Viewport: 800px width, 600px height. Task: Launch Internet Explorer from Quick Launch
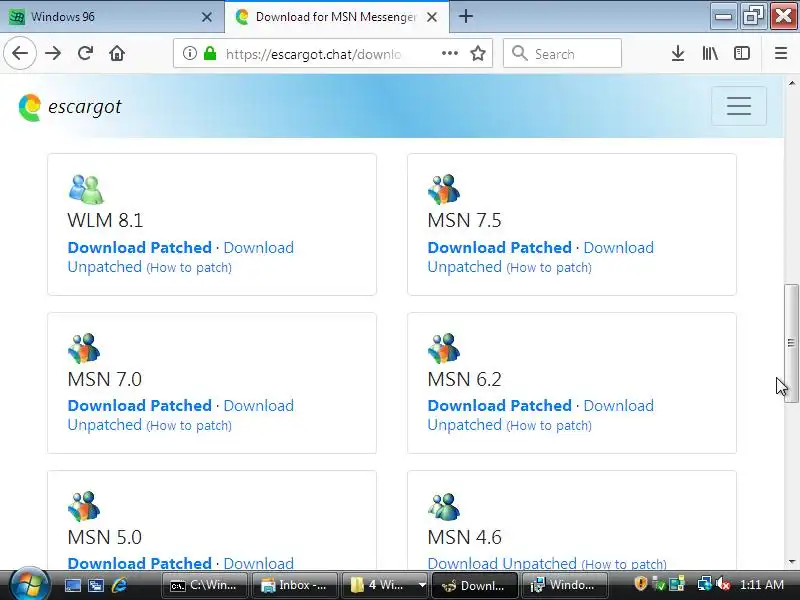119,585
